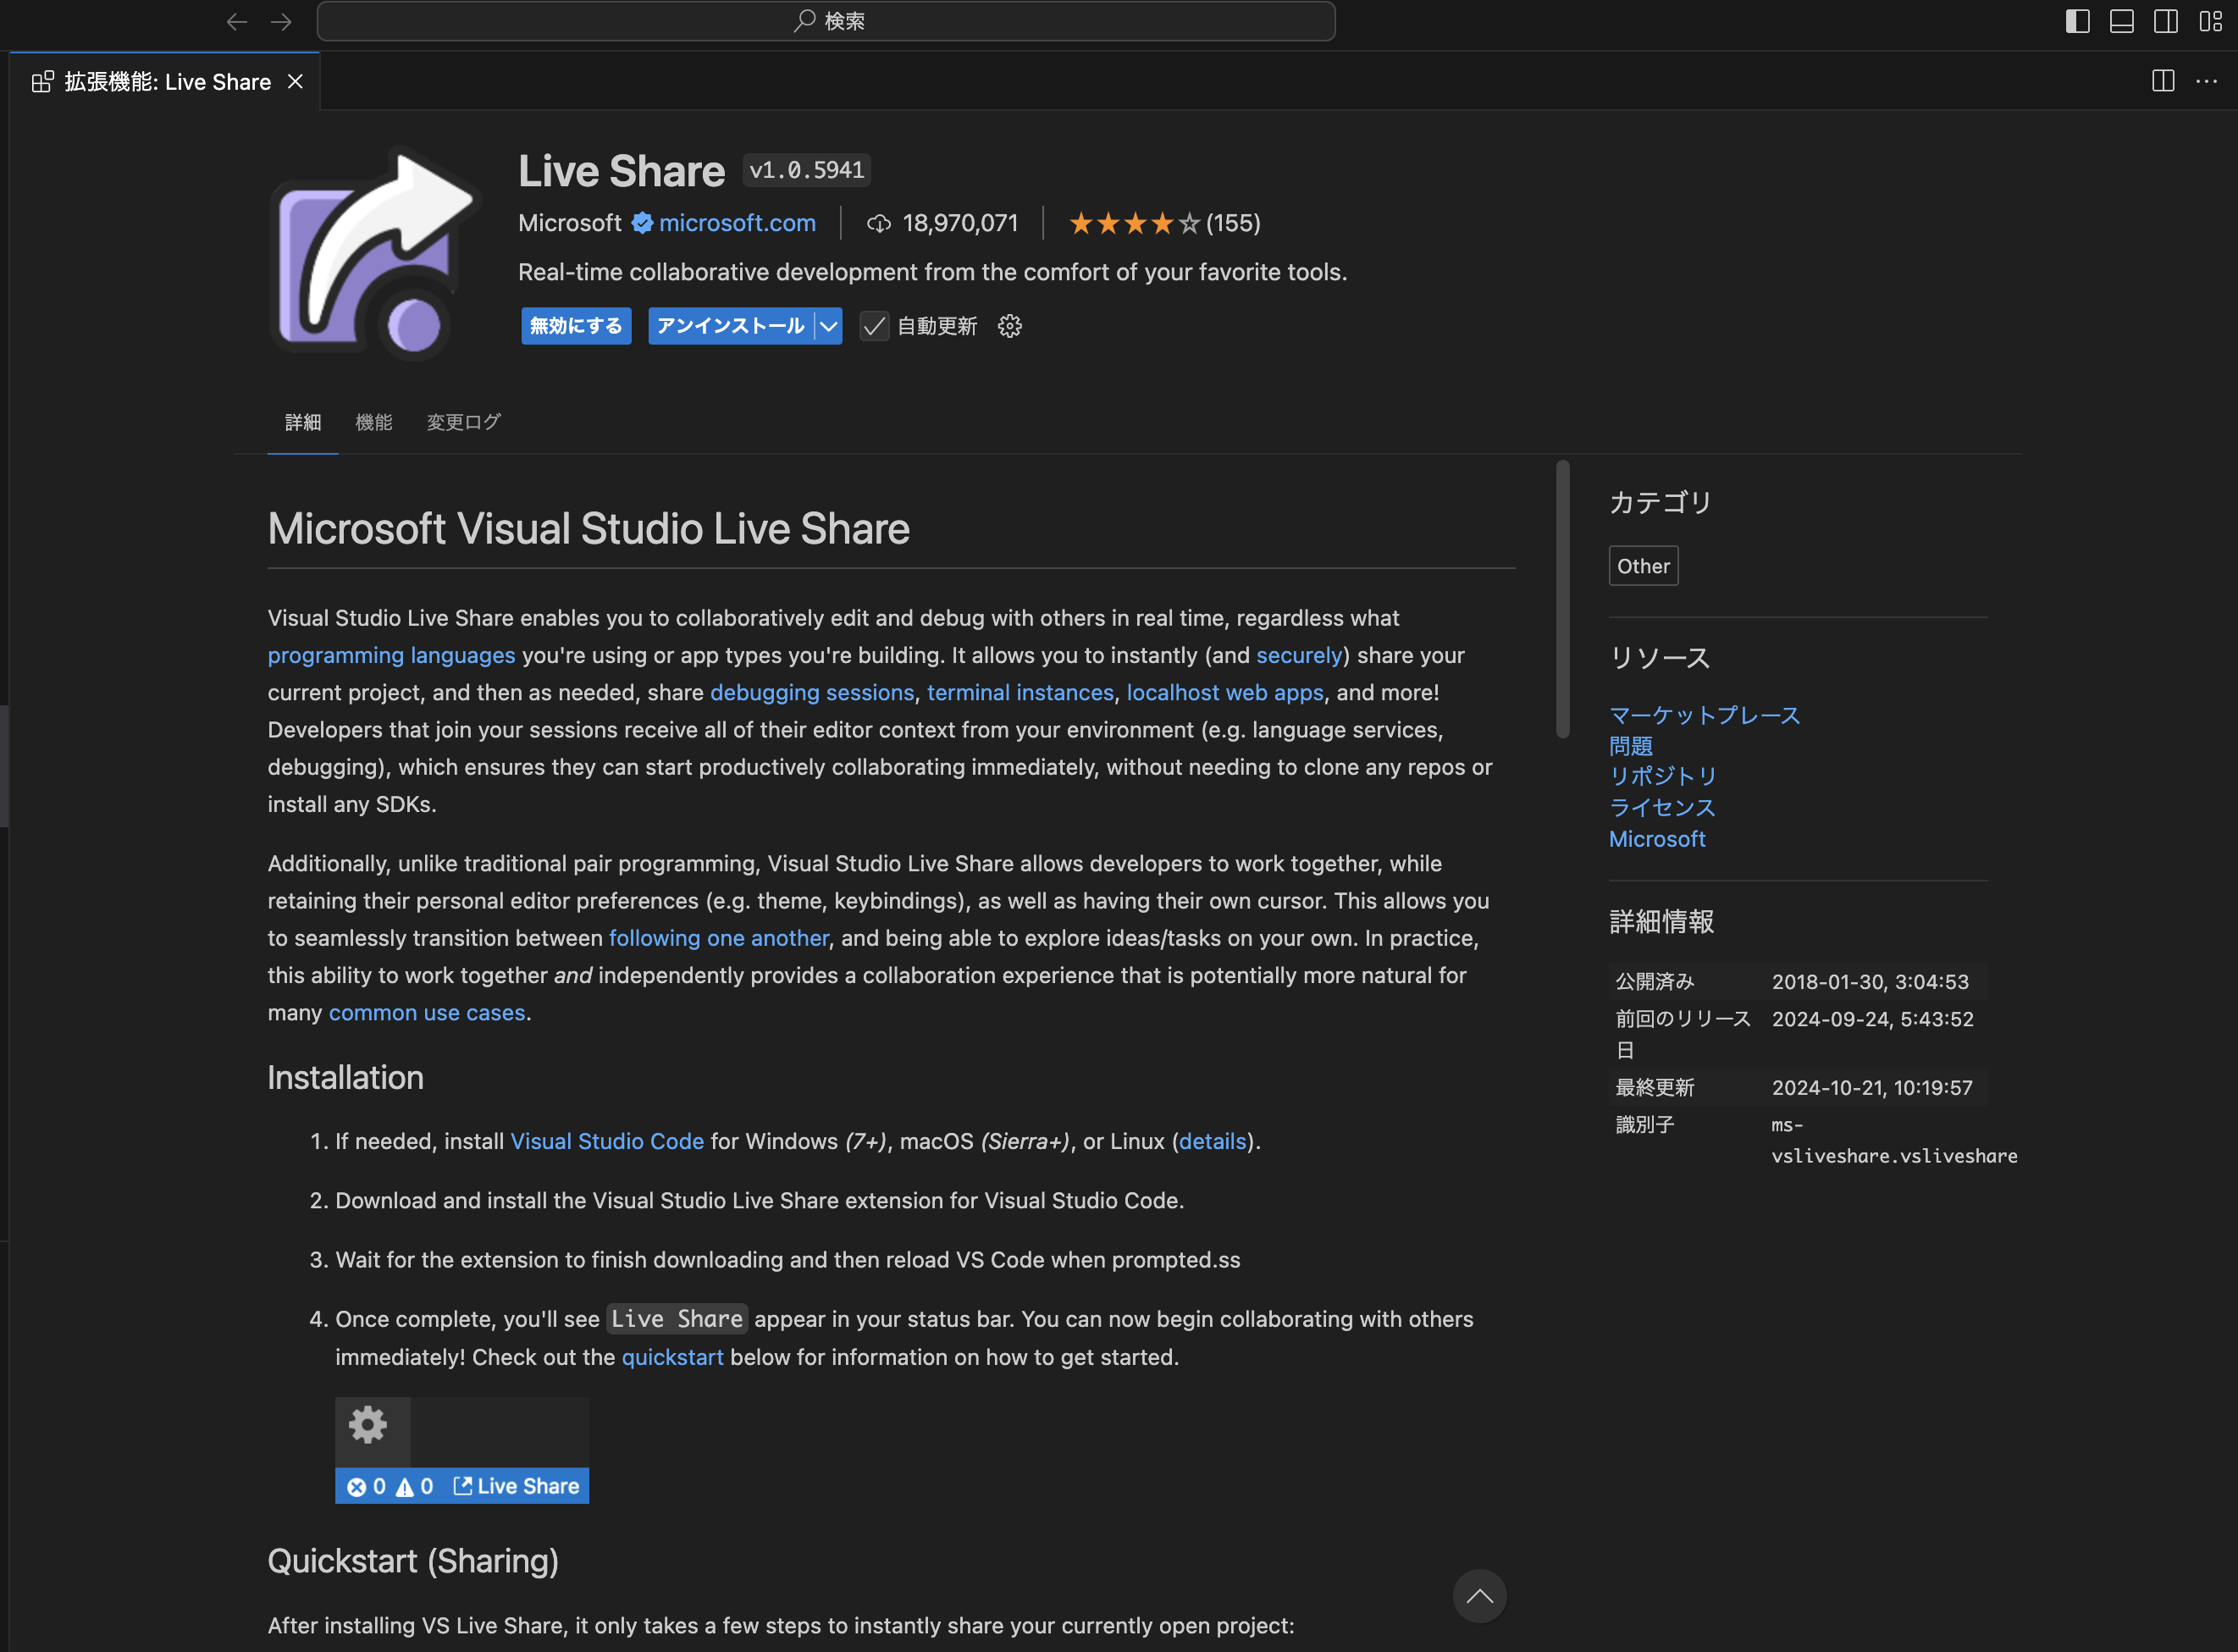Viewport: 2238px width, 1652px height.
Task: Switch to the 機能 tab
Action: point(373,422)
